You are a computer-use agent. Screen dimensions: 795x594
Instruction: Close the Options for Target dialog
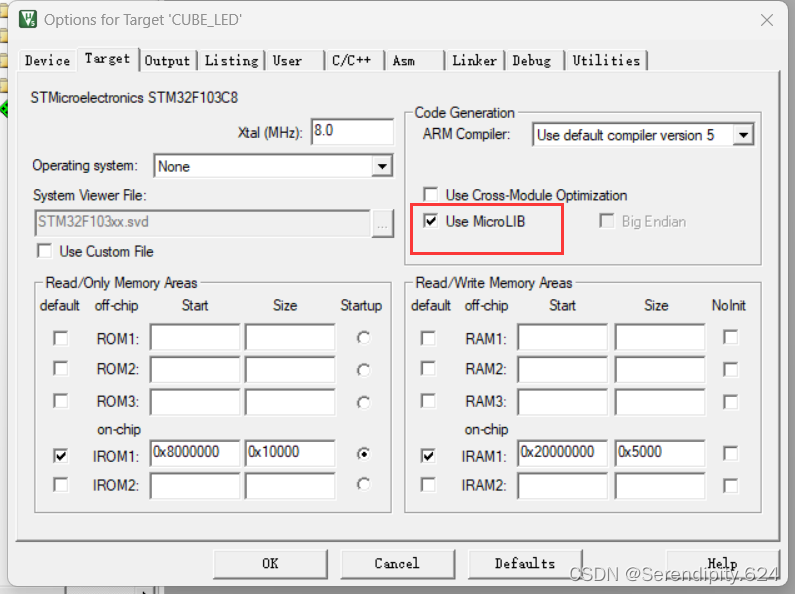click(767, 20)
